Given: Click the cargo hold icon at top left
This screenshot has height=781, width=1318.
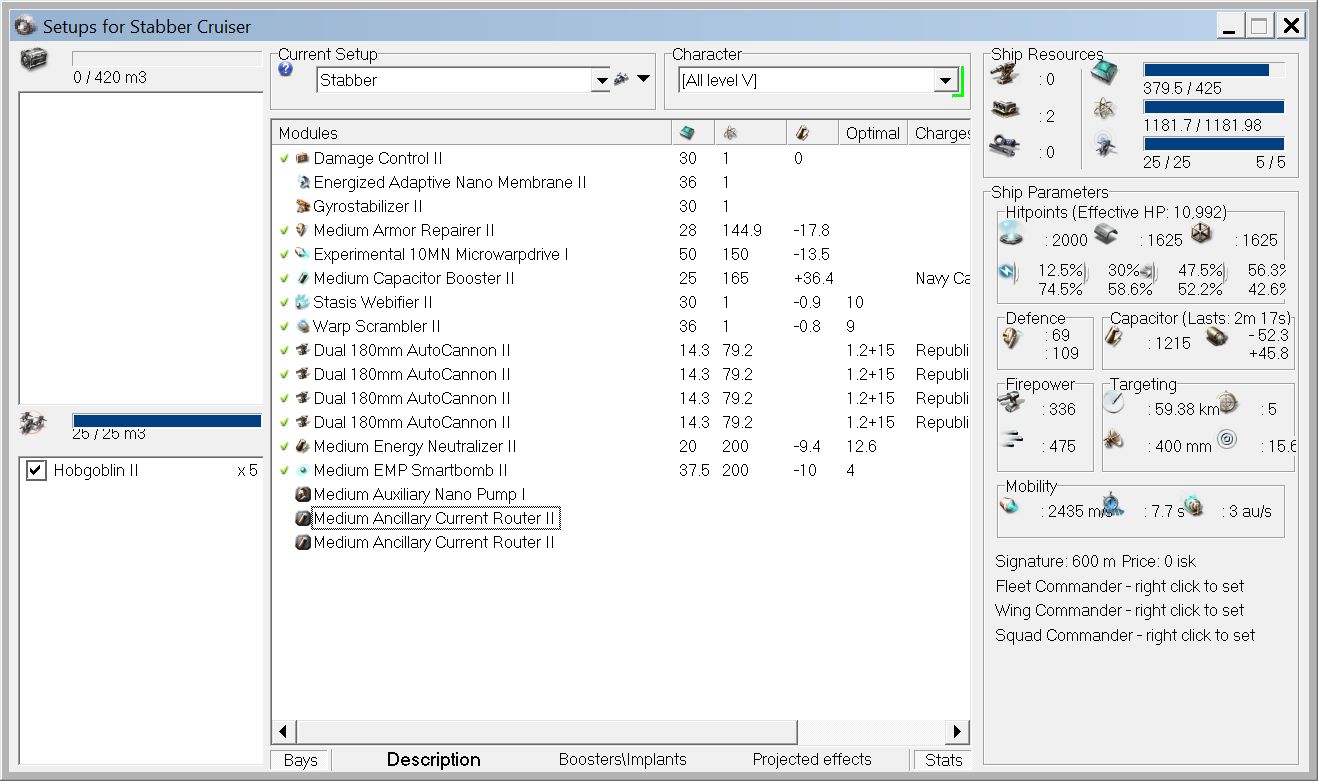Looking at the screenshot, I should click(33, 58).
